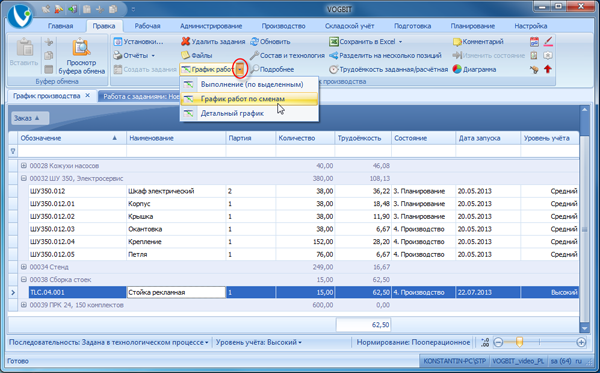
Task: Expand the '00039 ПРК 24, 150 комплектов' group
Action: [x=24, y=305]
